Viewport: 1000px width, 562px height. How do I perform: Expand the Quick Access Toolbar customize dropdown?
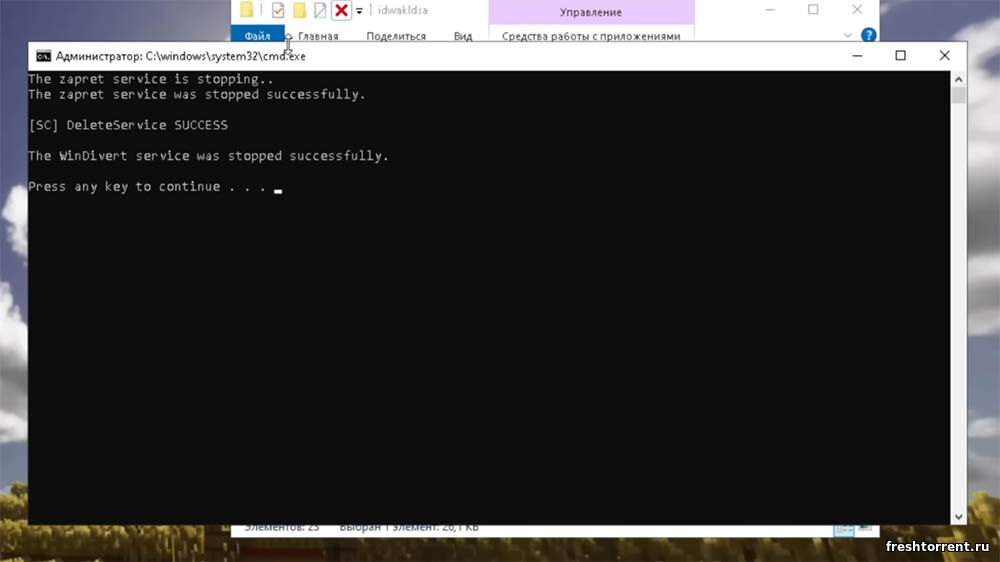coord(359,11)
